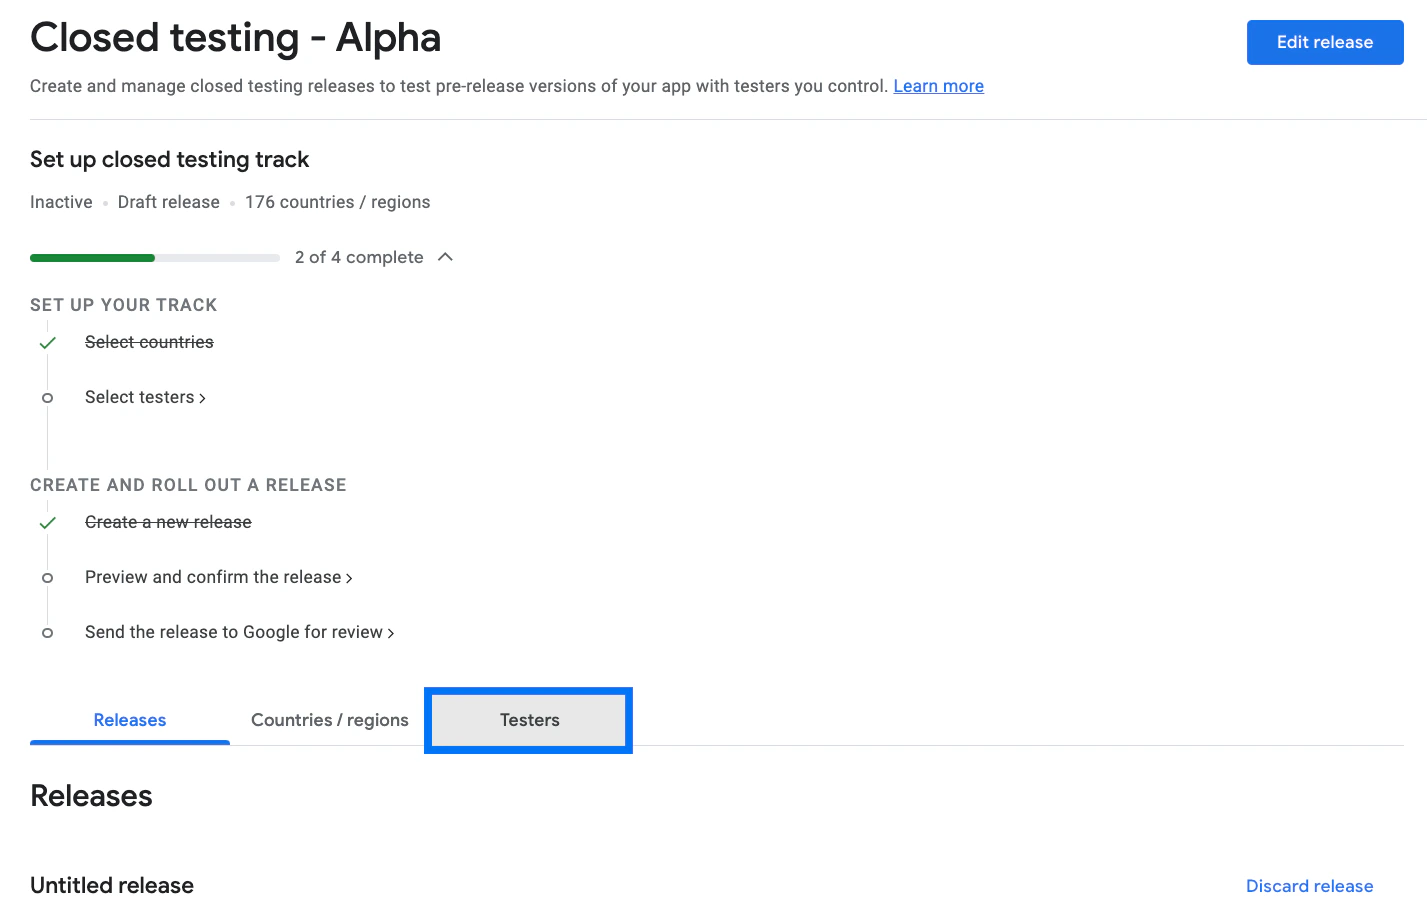
Task: Click the chevron after Select testers
Action: [x=203, y=398]
